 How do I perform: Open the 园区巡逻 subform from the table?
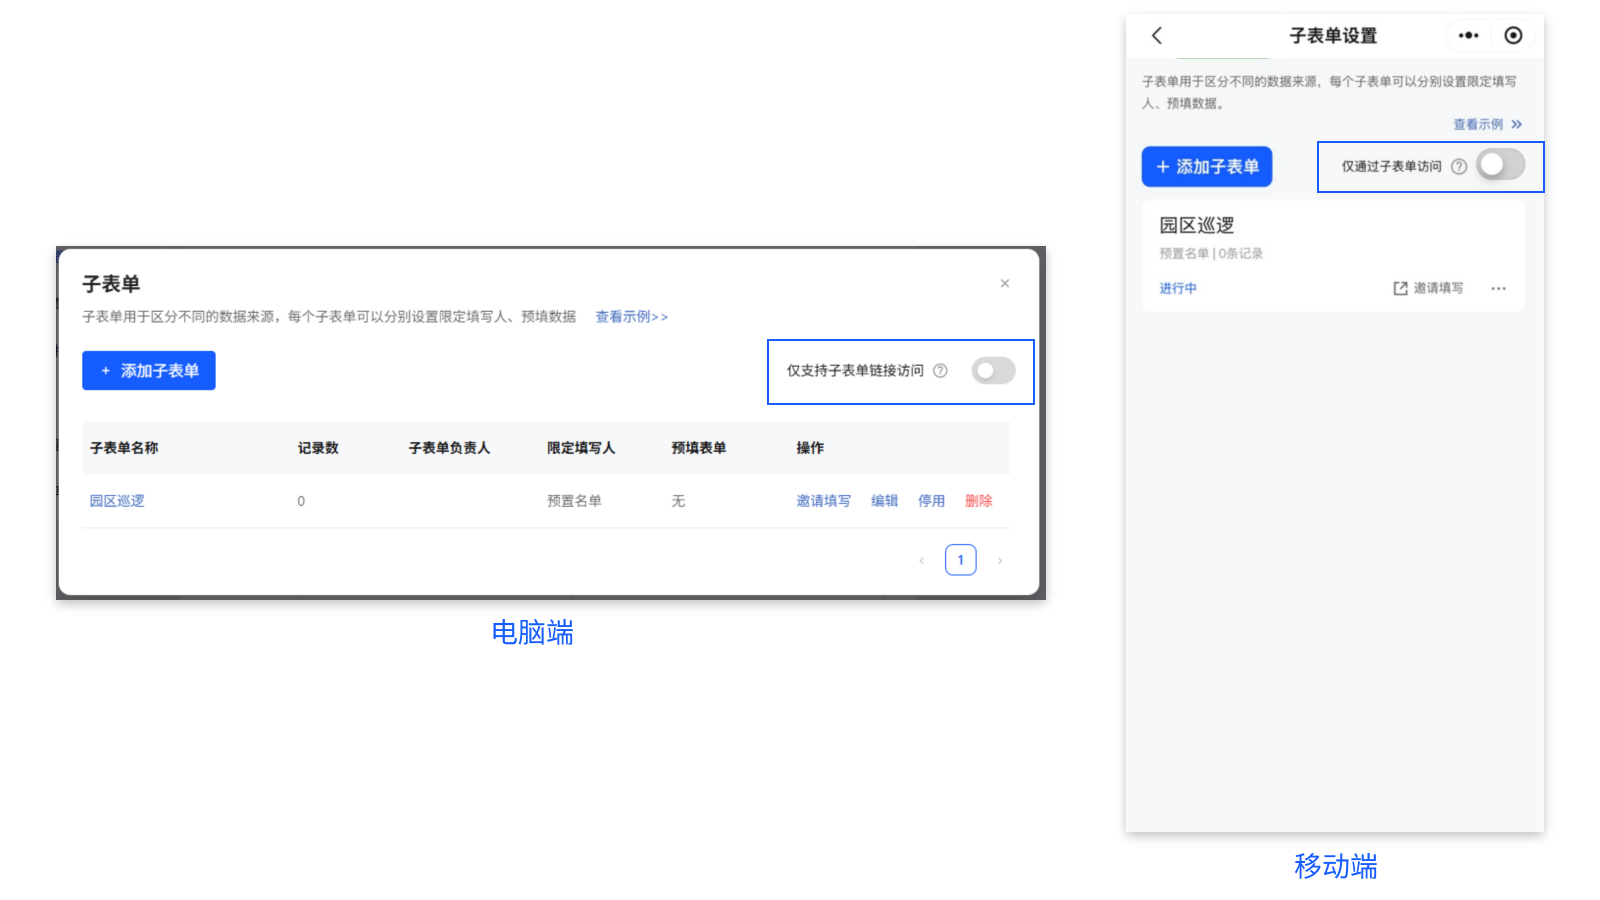point(117,501)
